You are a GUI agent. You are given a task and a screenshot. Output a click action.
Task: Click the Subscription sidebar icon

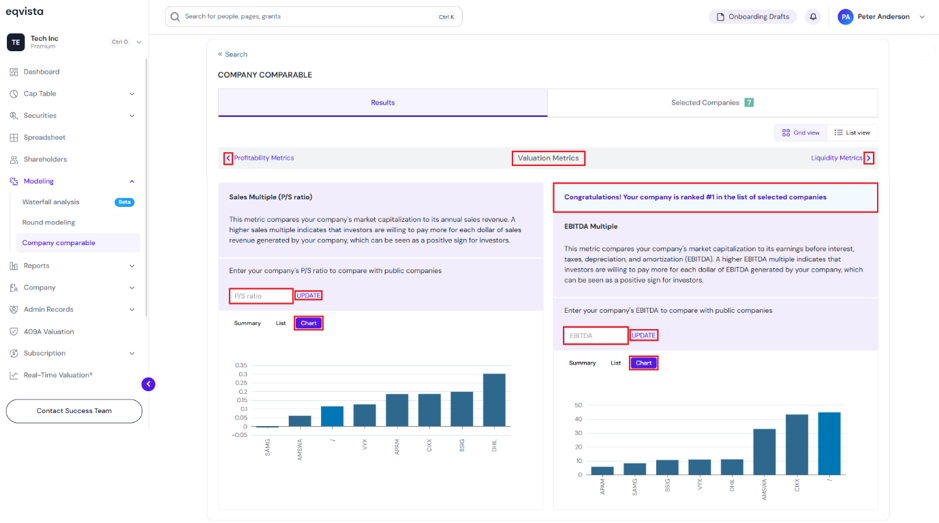(x=14, y=353)
